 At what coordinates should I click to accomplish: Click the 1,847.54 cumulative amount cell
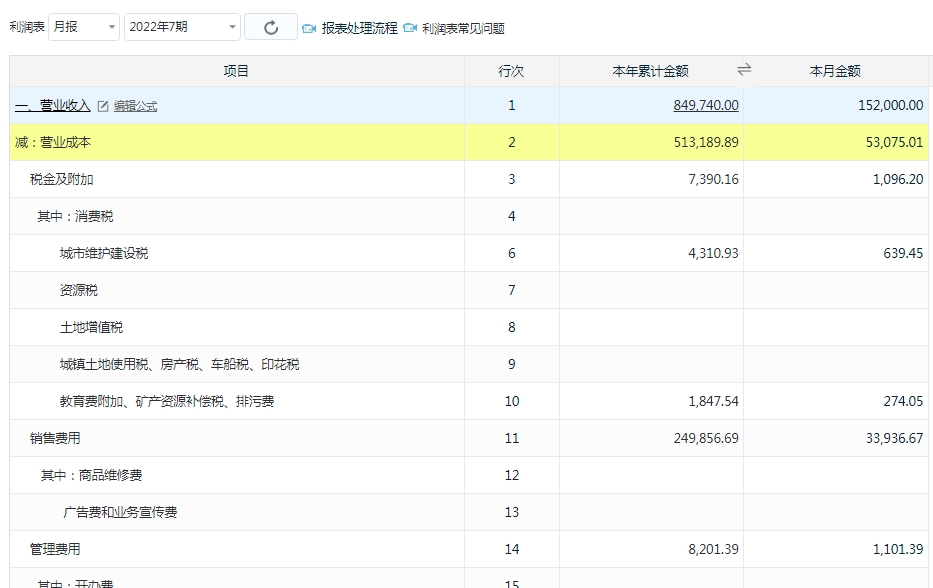(x=651, y=401)
